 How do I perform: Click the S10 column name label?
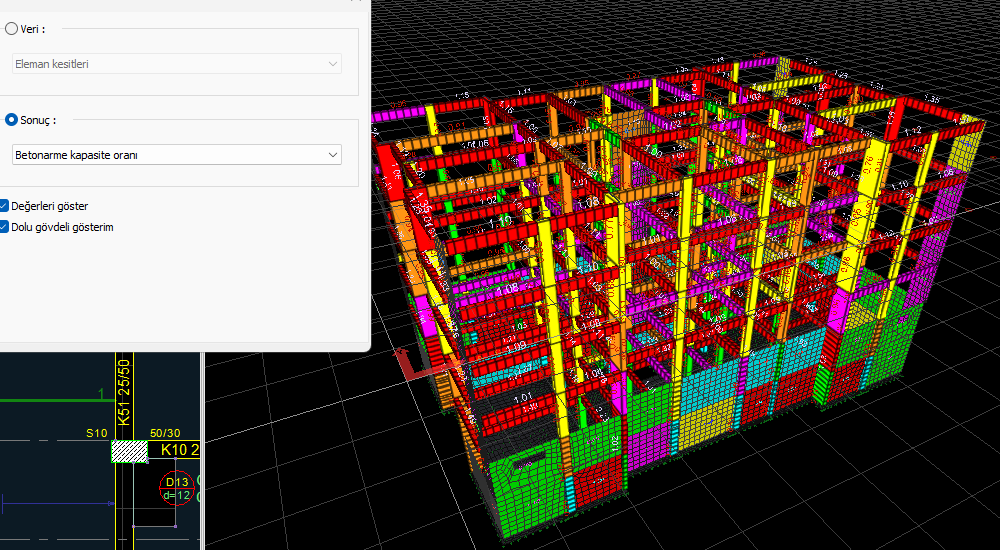(x=96, y=433)
